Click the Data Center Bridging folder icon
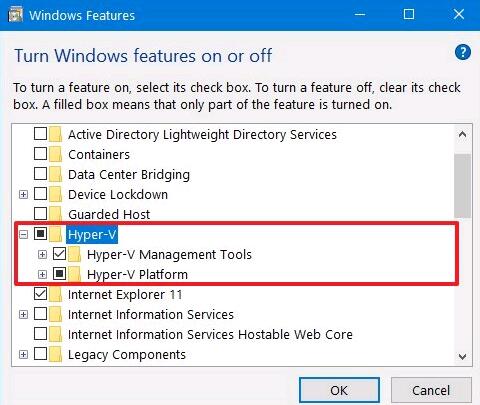 56,174
